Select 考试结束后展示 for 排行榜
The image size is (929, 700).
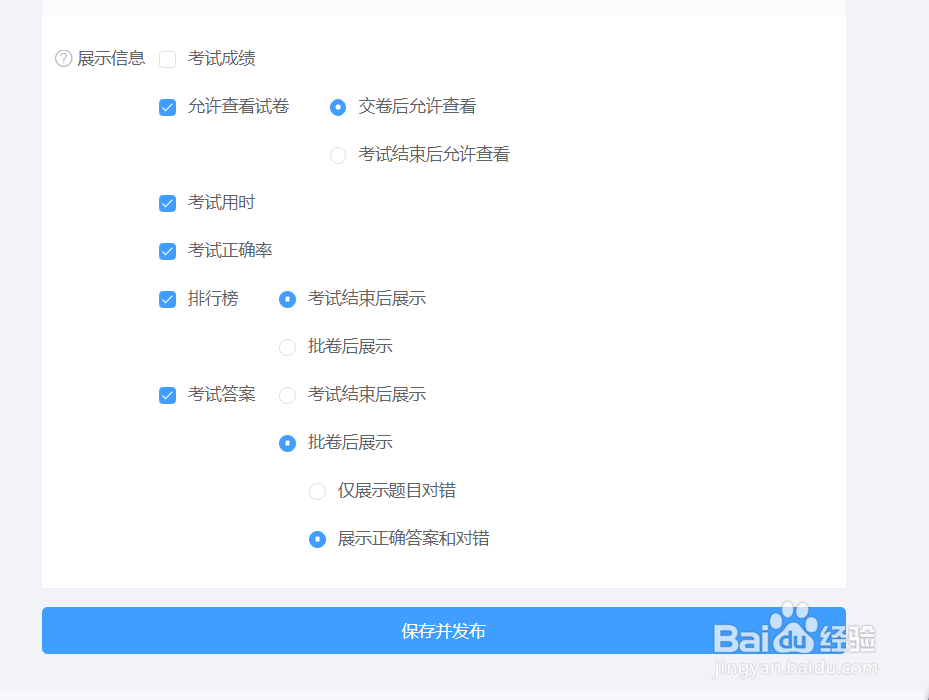[287, 299]
